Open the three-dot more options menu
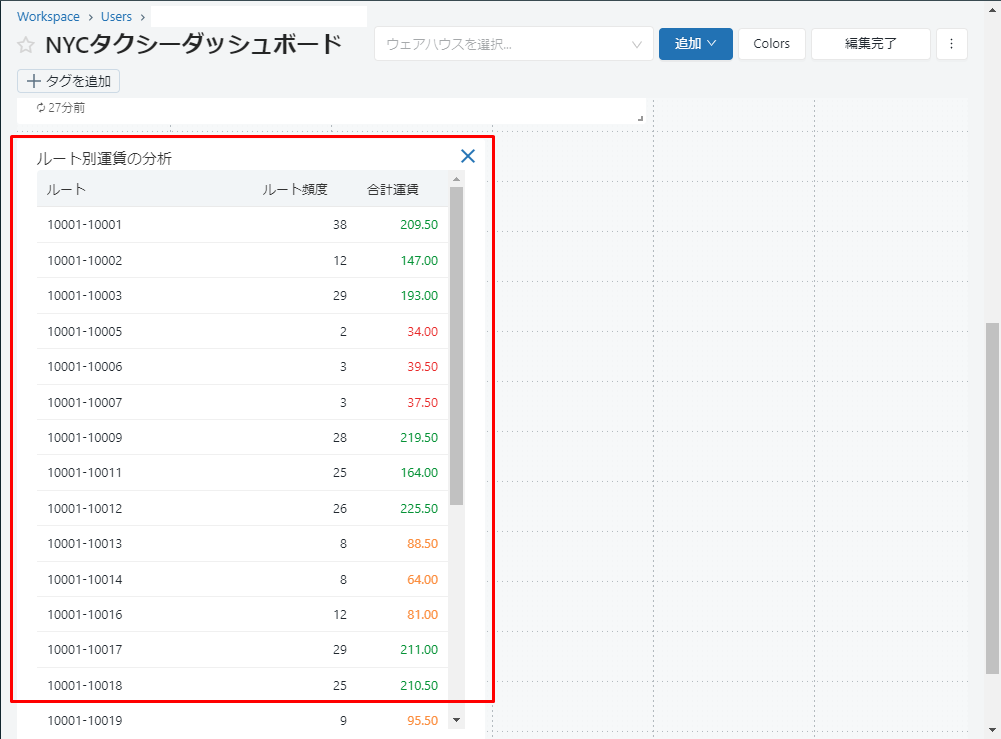Image resolution: width=1001 pixels, height=739 pixels. (951, 44)
